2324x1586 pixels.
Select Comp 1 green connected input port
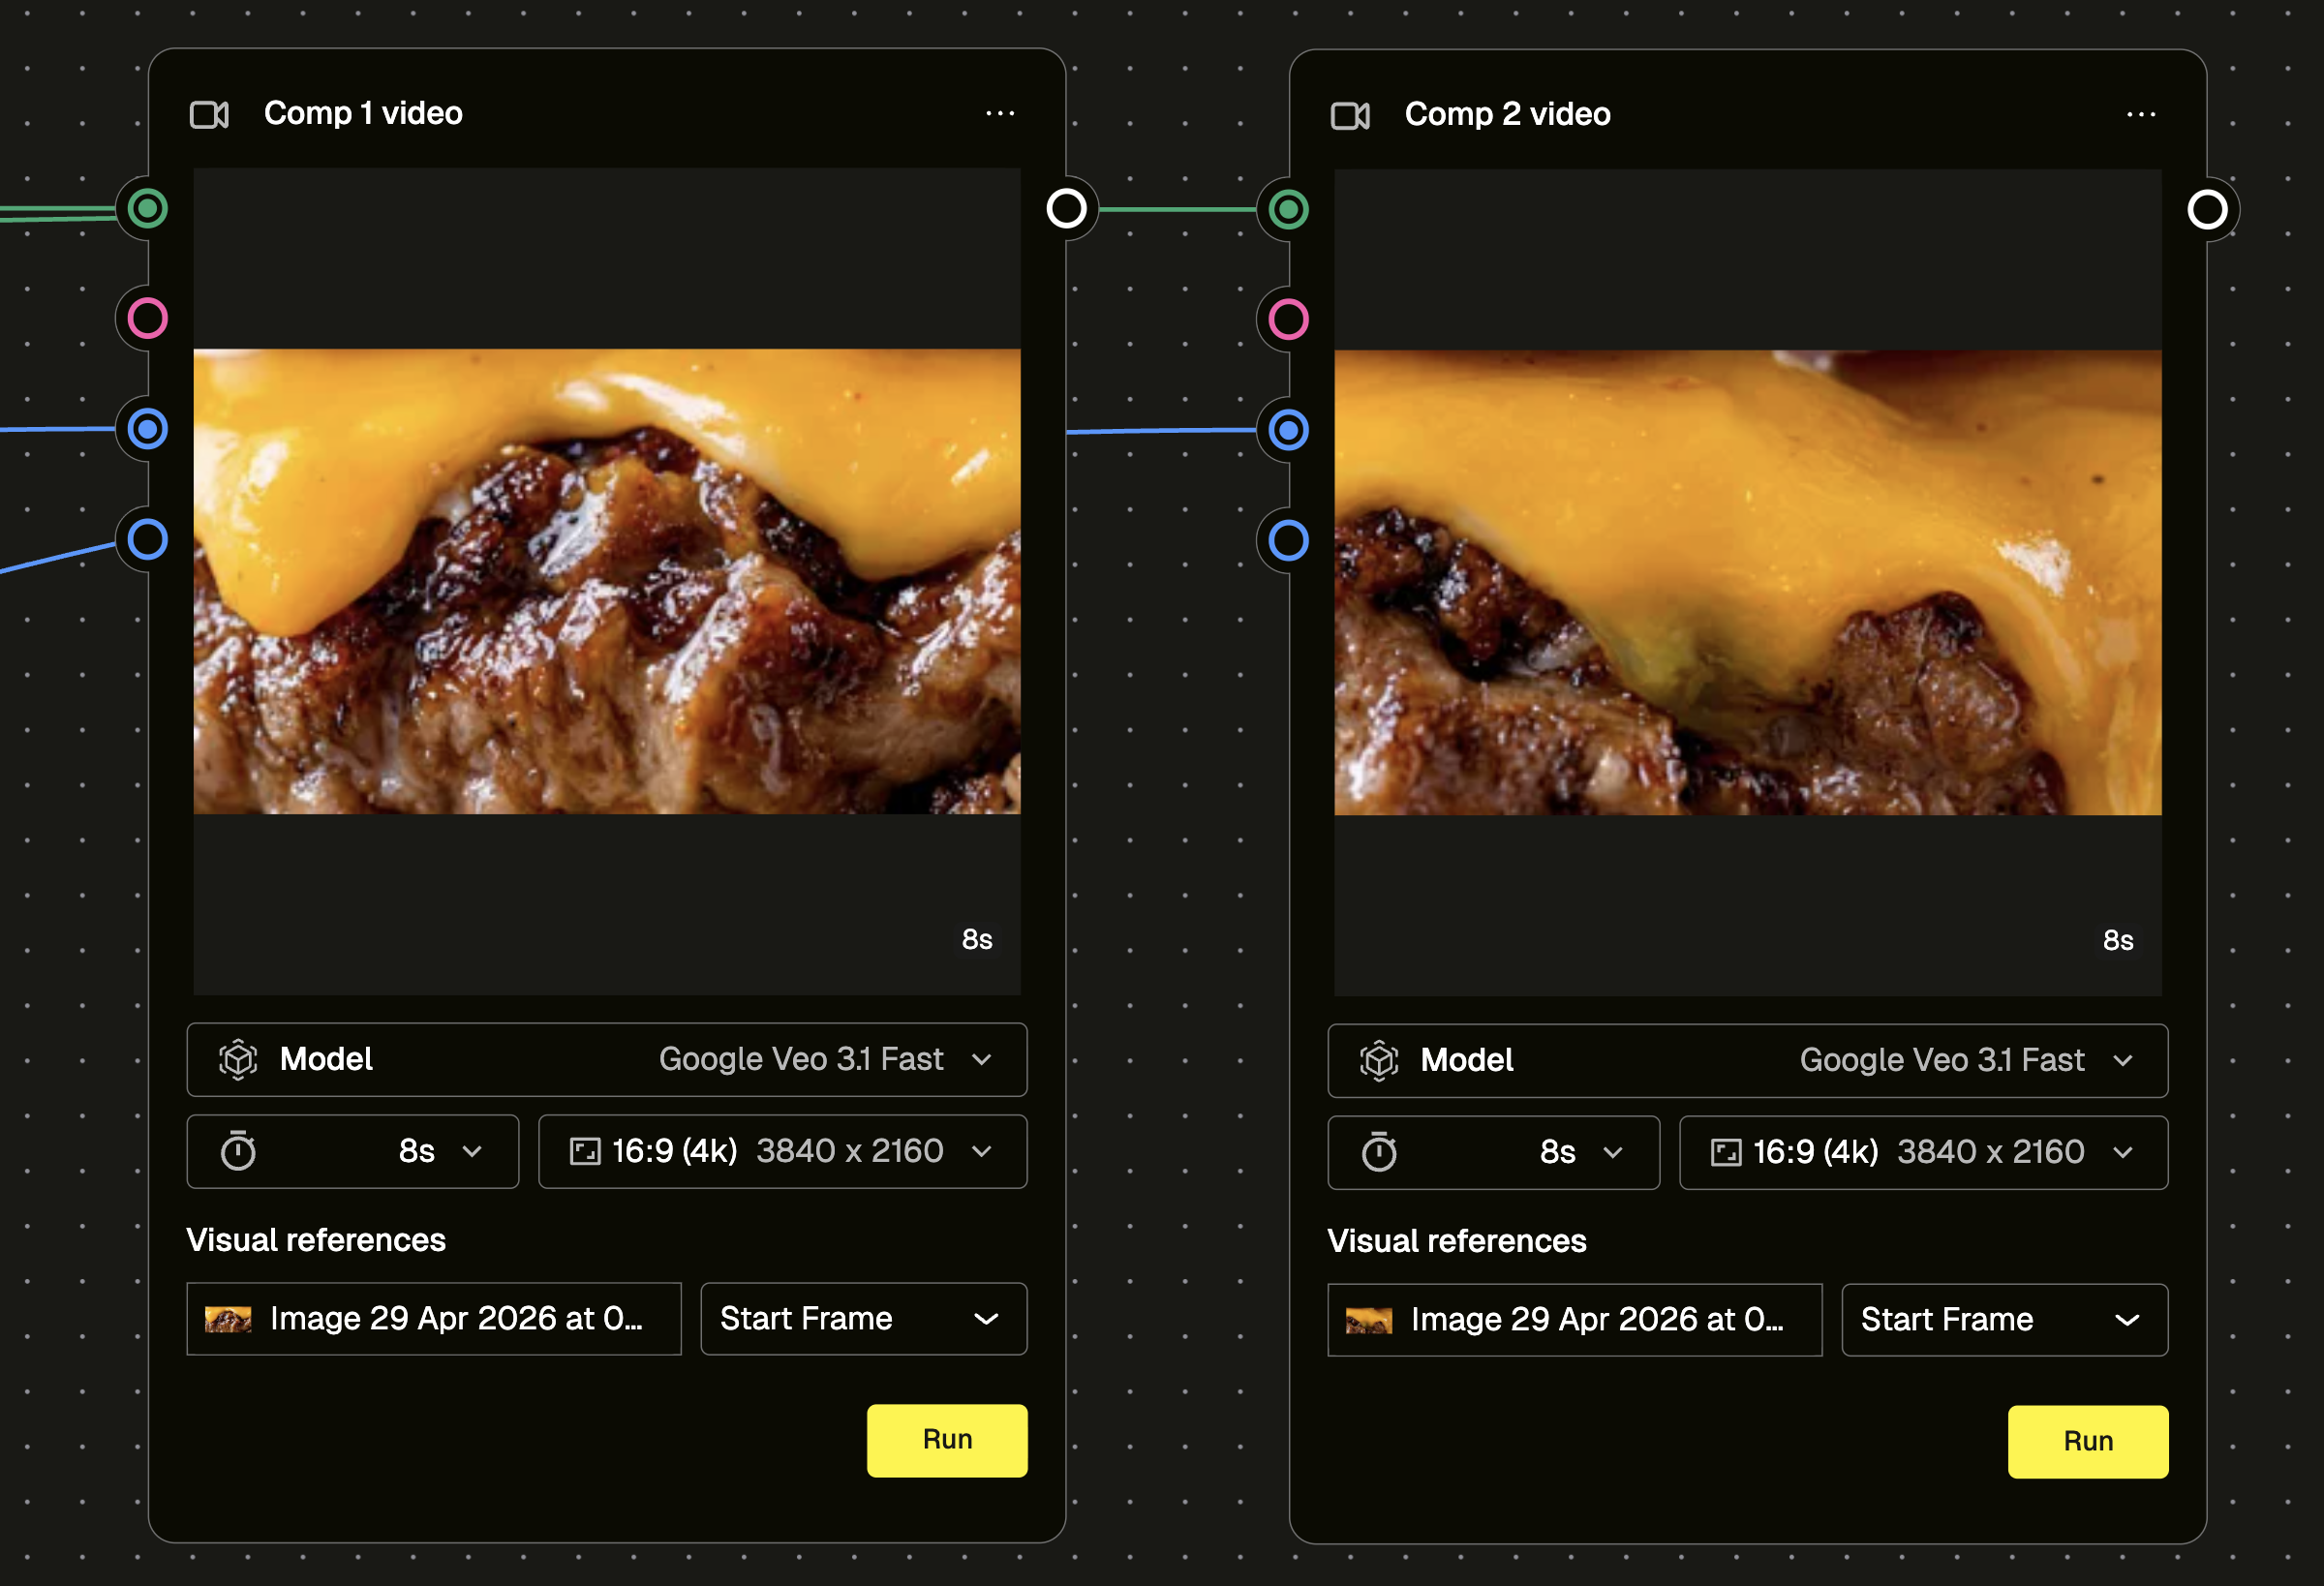point(148,208)
